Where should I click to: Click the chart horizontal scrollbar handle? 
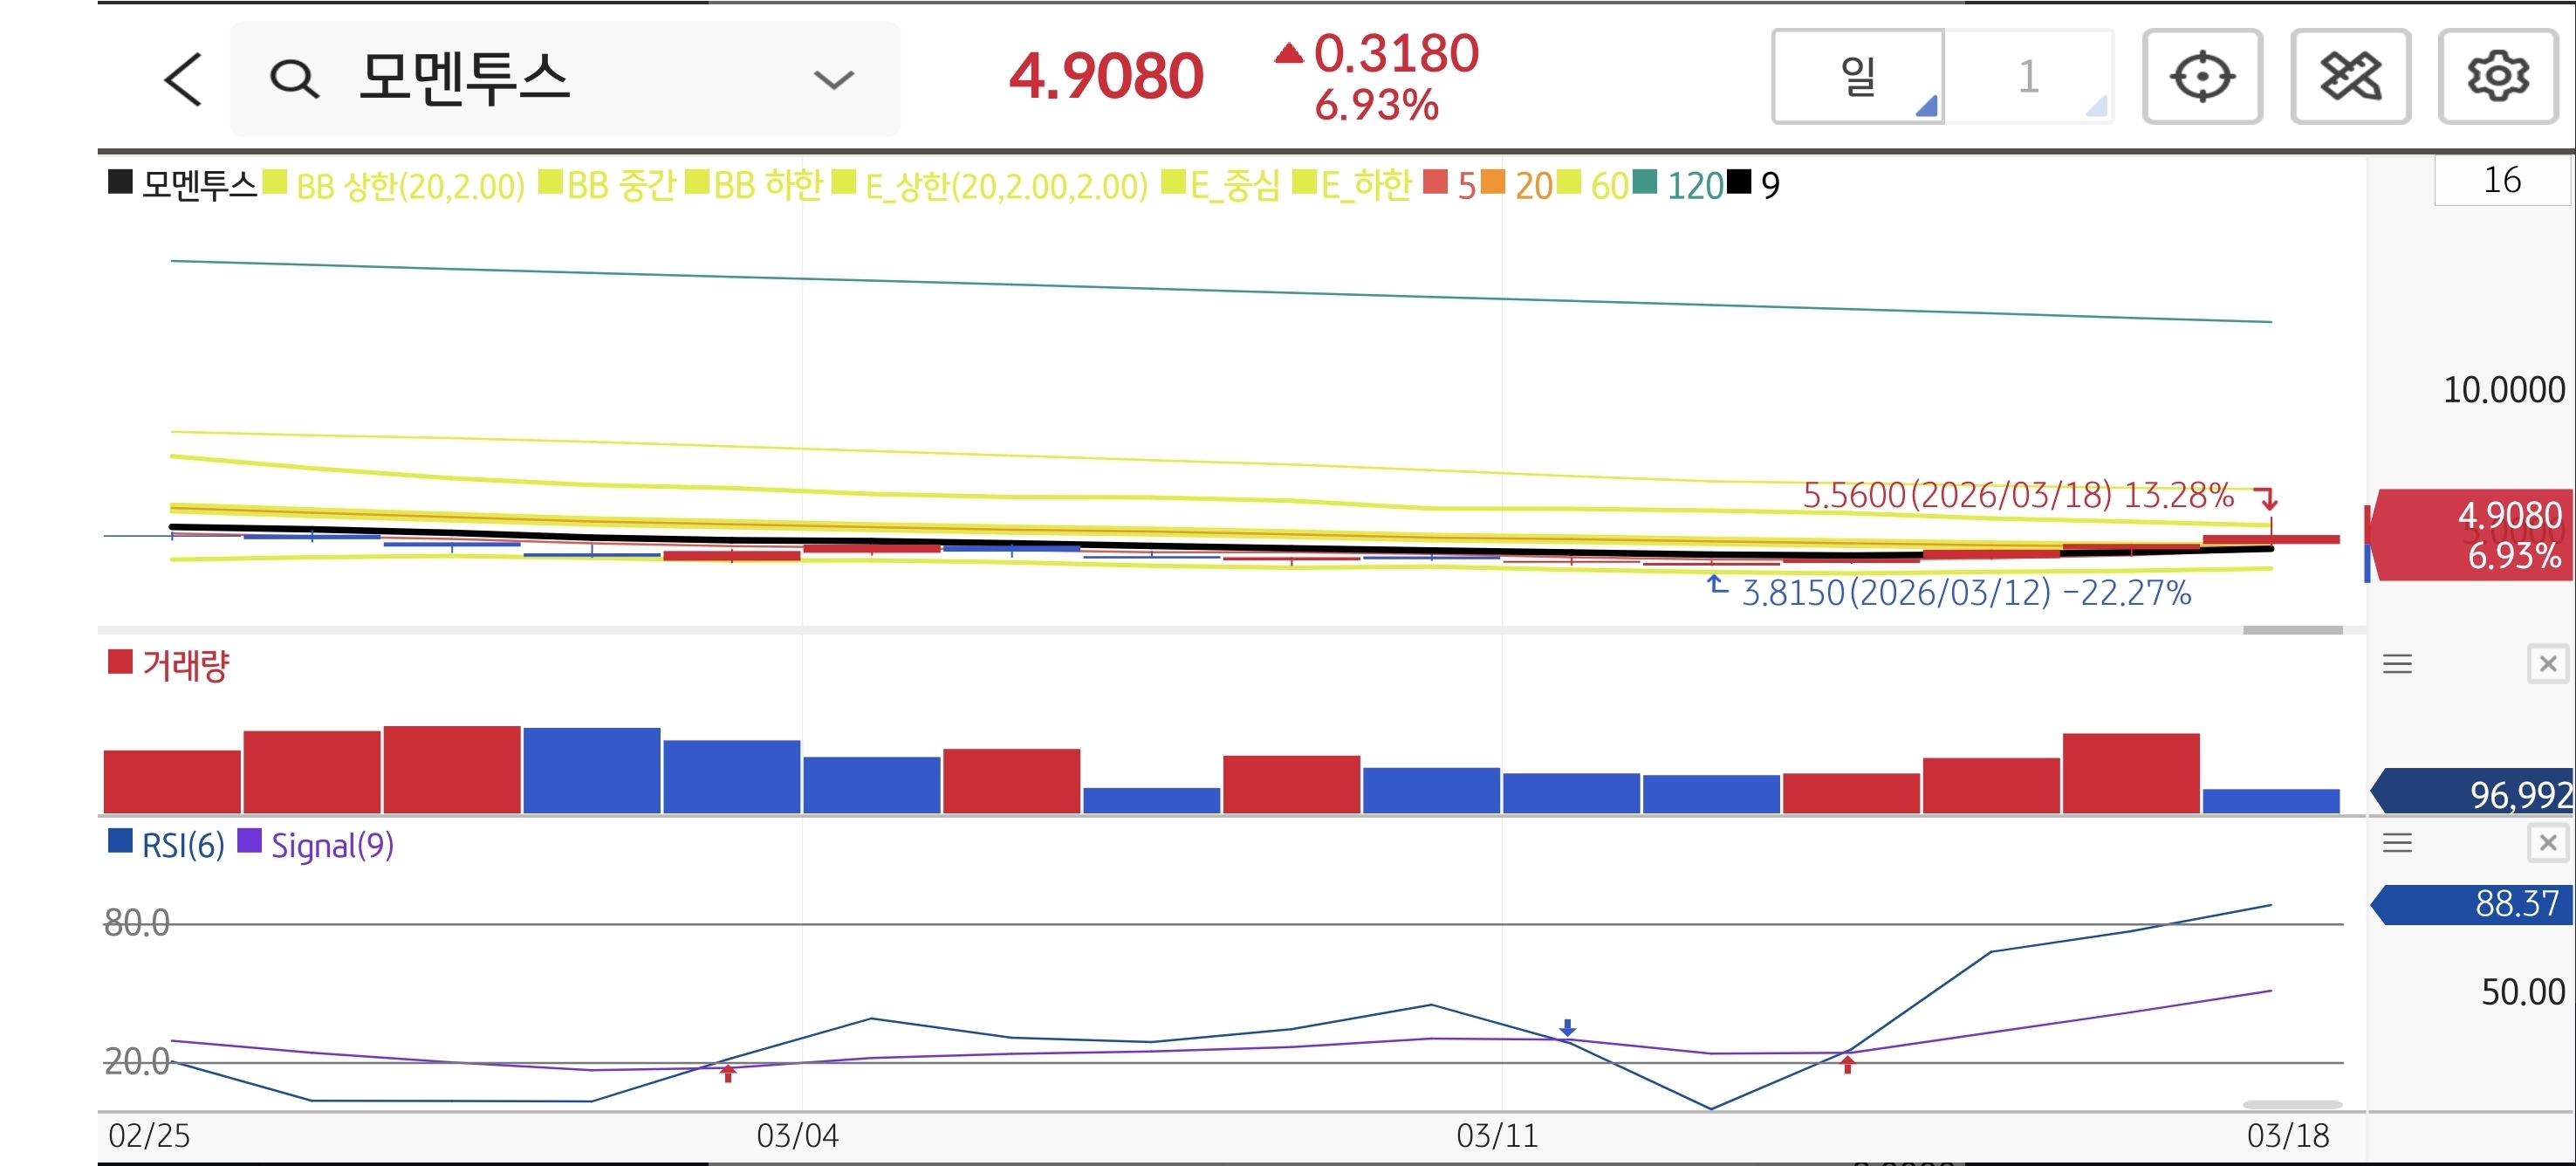point(2292,630)
